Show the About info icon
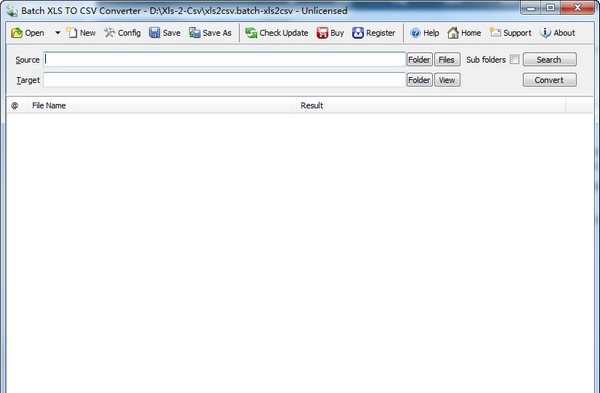 point(545,33)
